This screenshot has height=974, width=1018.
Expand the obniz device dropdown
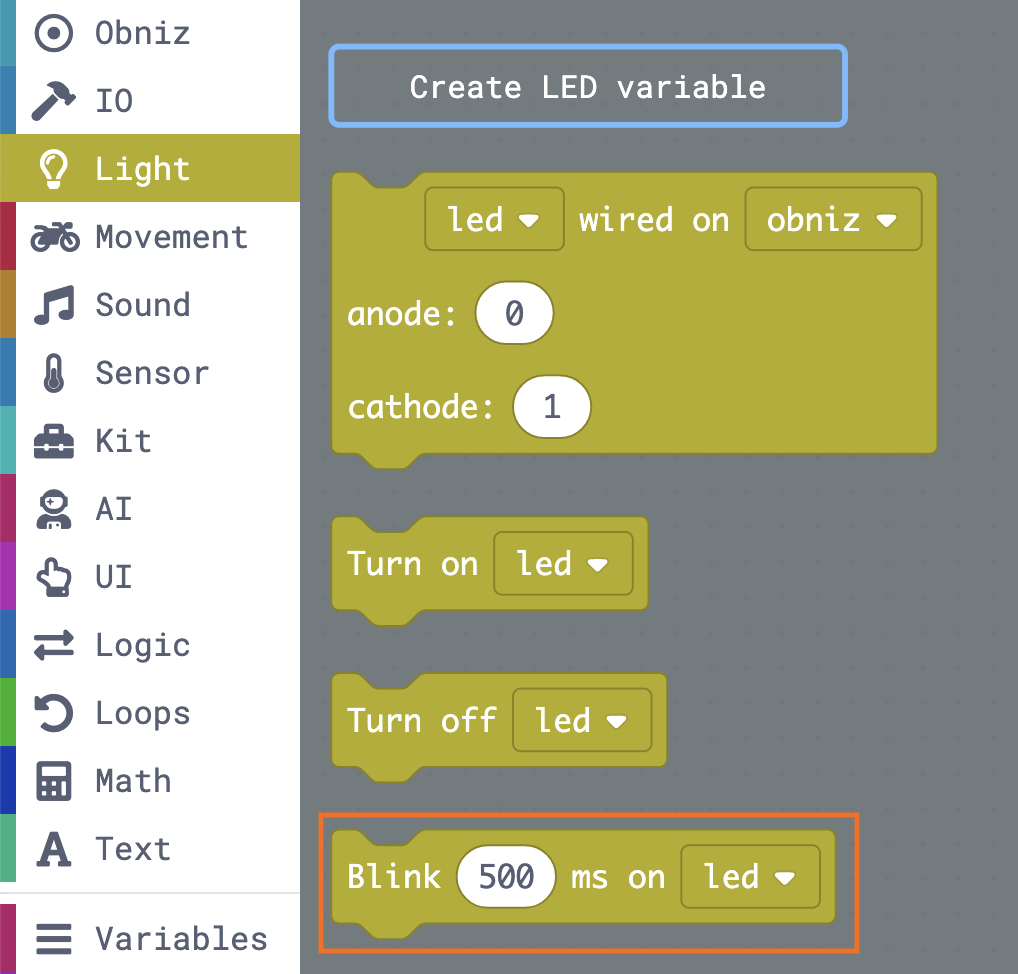tap(833, 219)
